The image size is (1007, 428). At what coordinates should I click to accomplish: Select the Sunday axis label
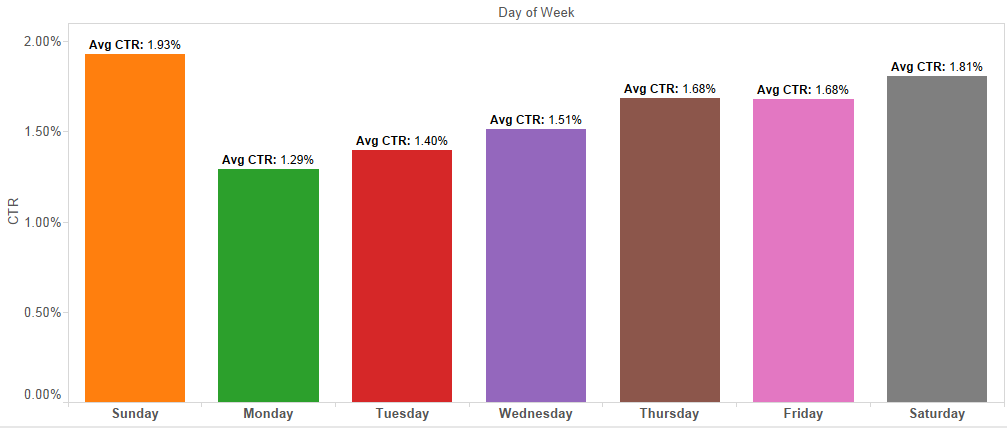pos(135,413)
